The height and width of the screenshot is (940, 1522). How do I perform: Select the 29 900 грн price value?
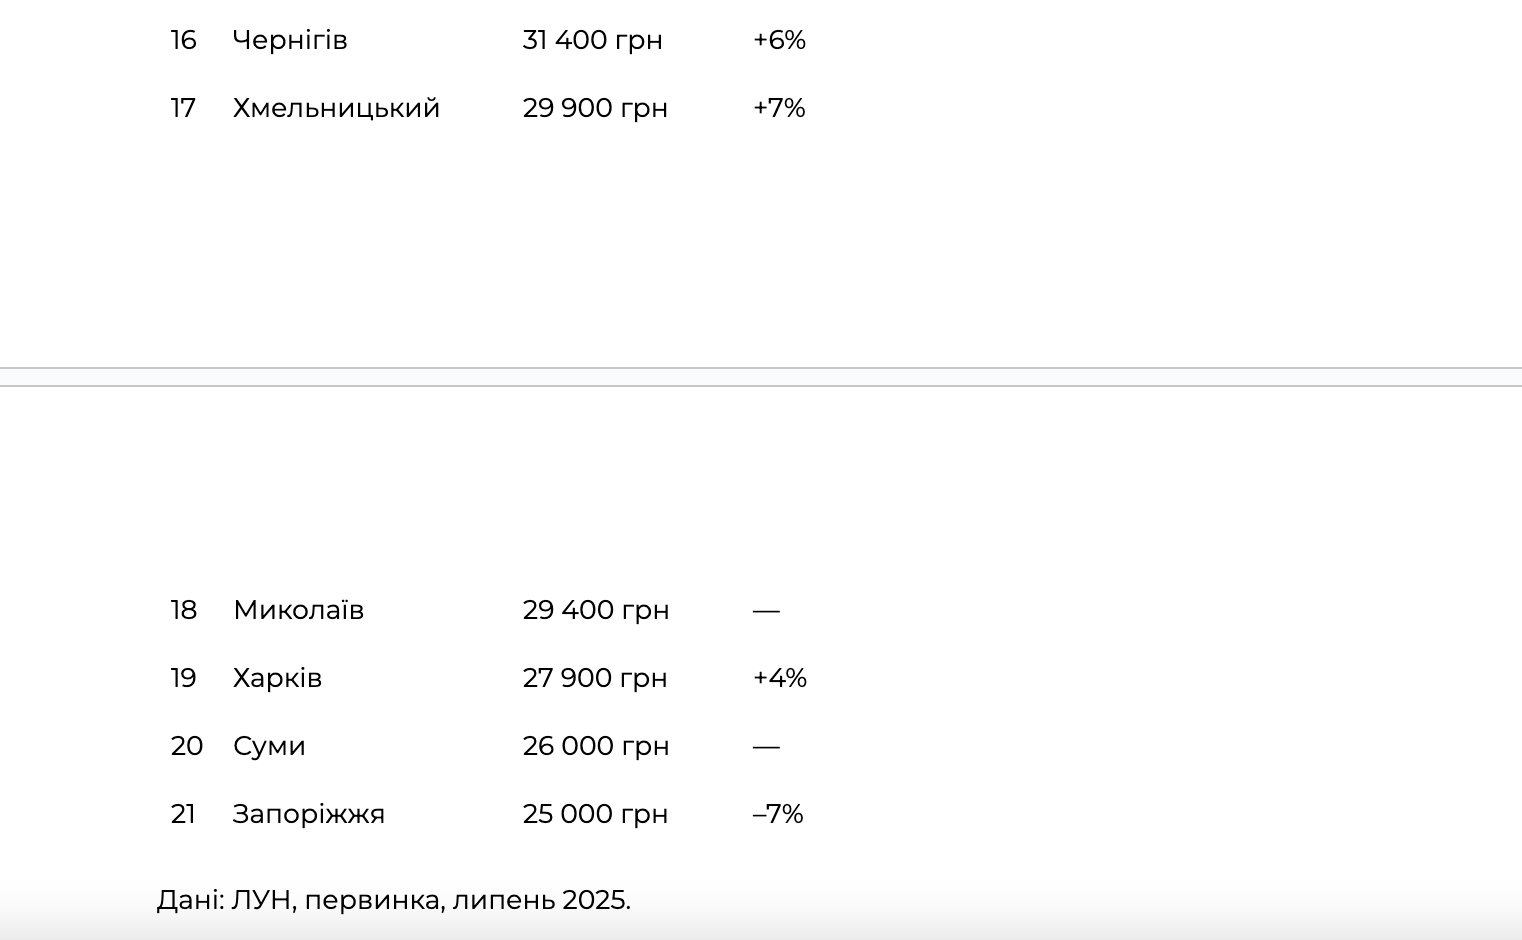point(595,108)
